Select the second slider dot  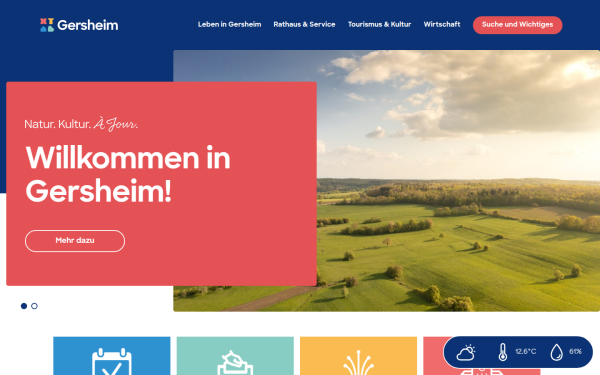click(x=34, y=306)
